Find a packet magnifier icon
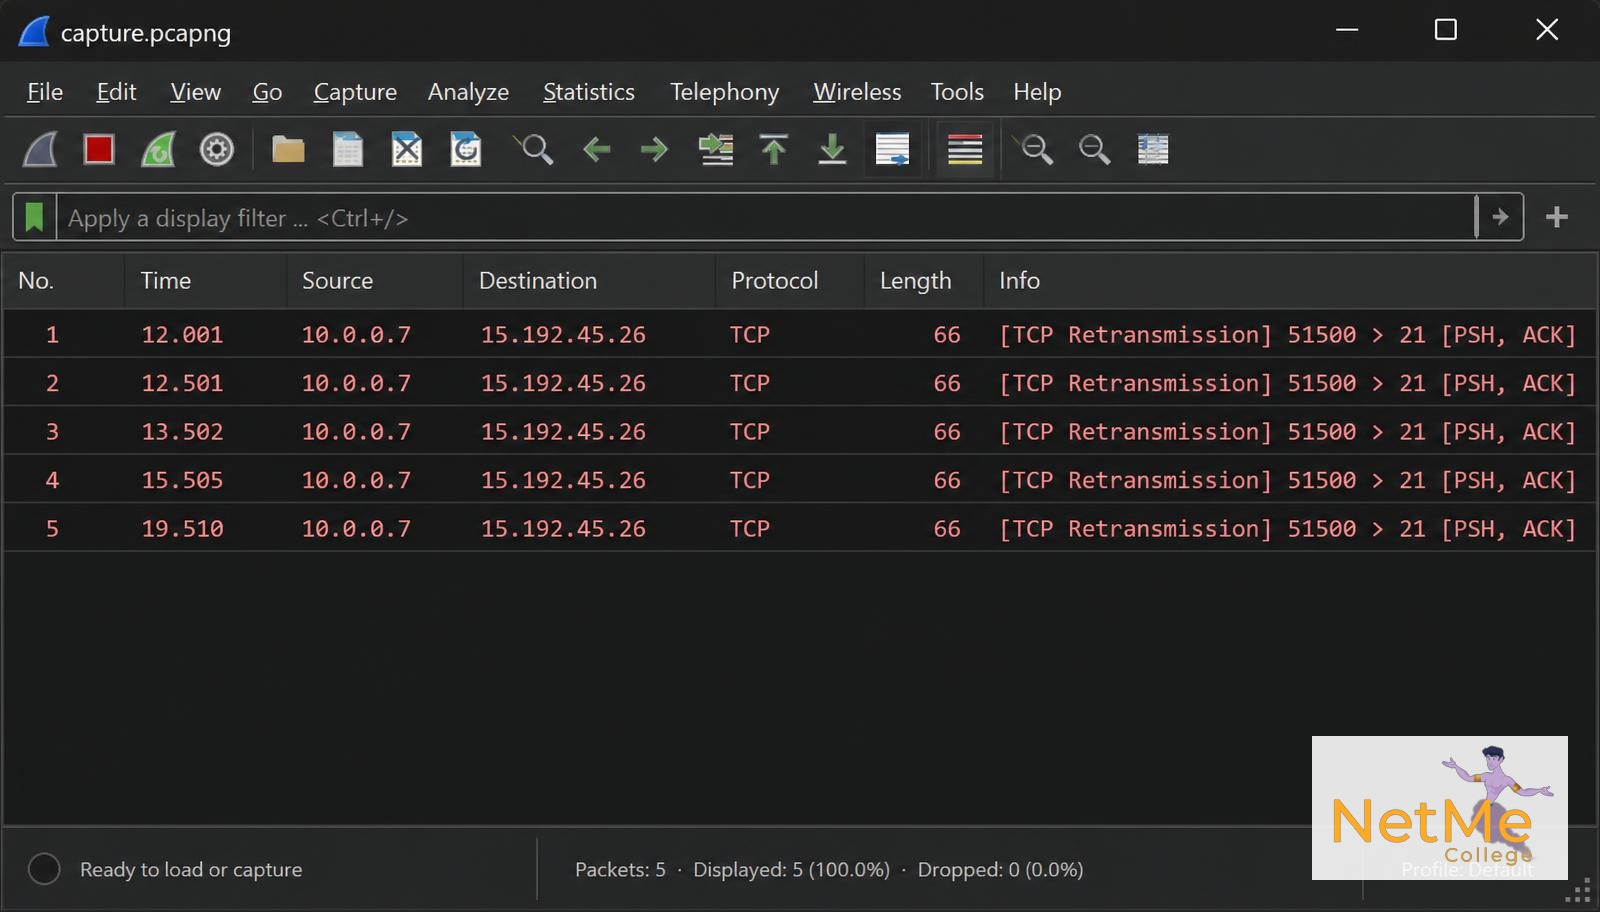Screen dimensions: 1600x912 coord(534,150)
